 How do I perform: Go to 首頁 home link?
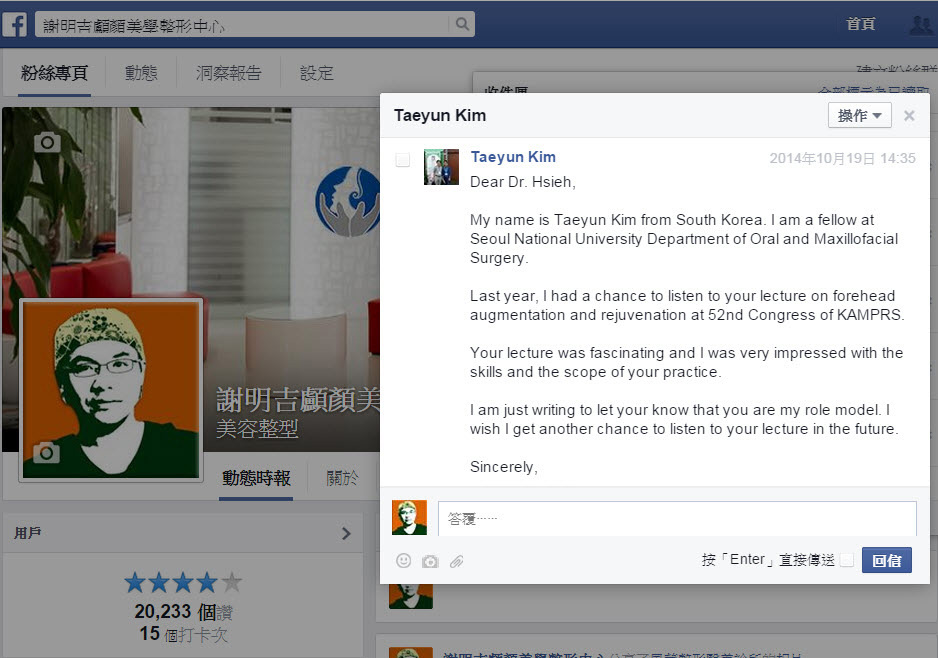coord(860,24)
